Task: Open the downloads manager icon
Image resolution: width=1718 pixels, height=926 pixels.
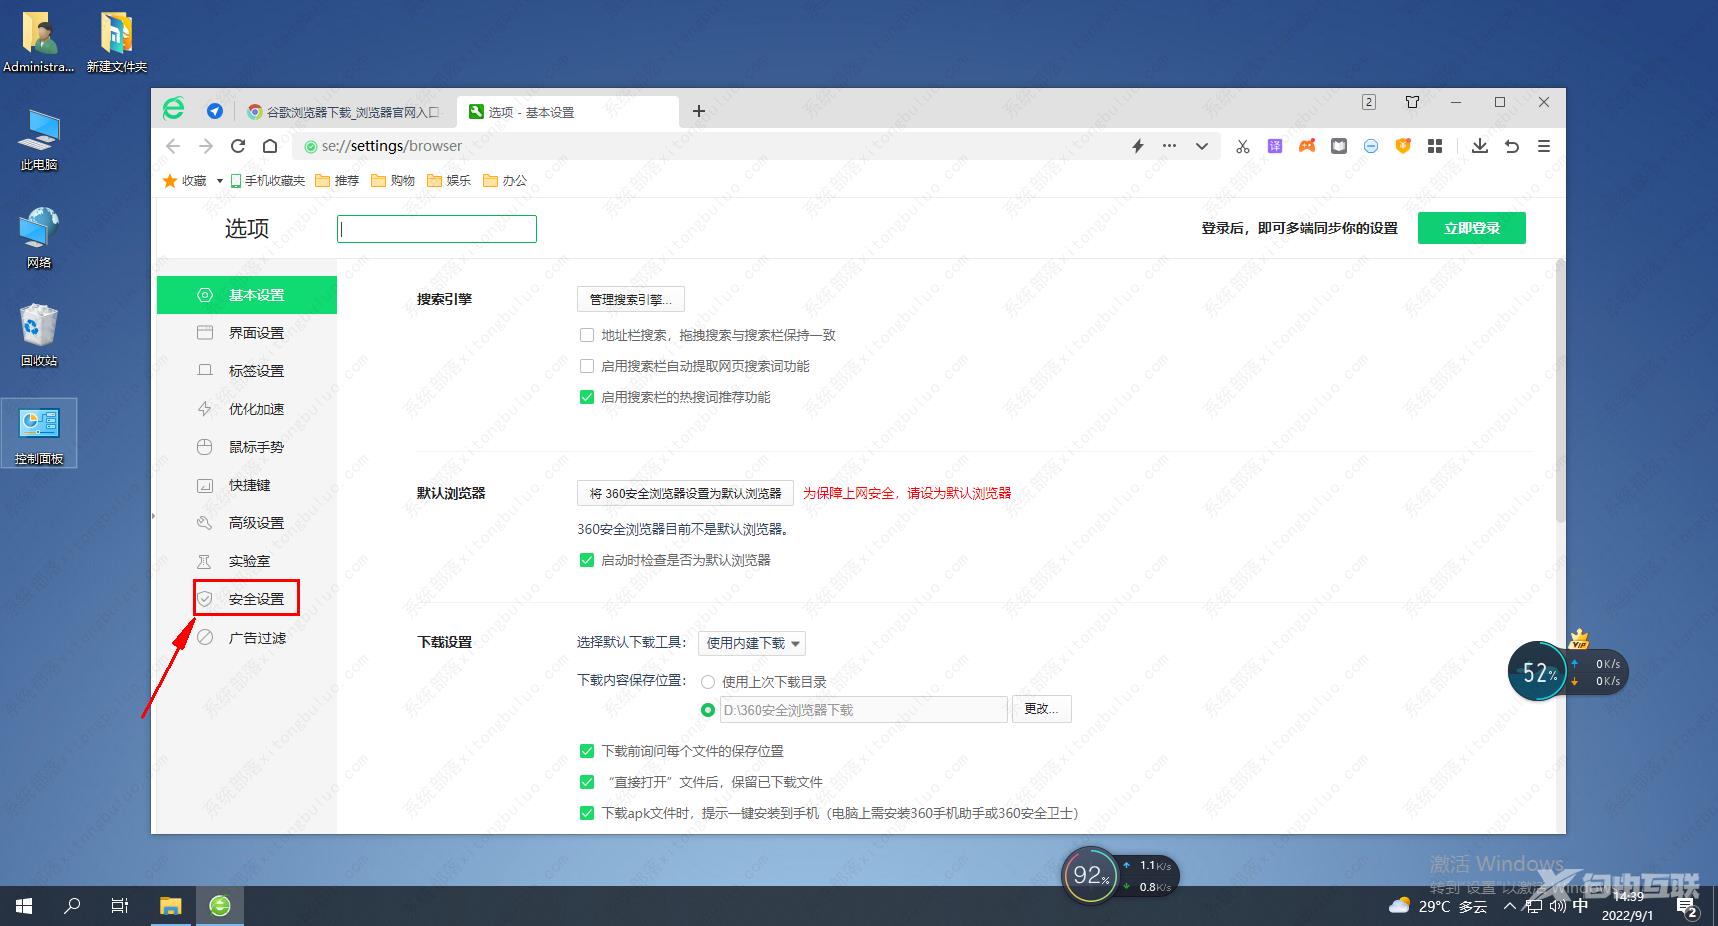Action: click(x=1480, y=146)
